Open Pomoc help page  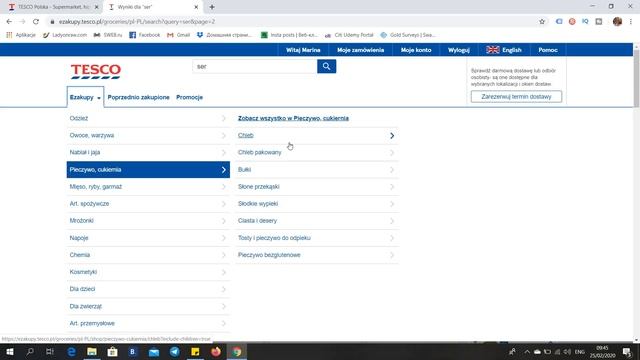[548, 50]
